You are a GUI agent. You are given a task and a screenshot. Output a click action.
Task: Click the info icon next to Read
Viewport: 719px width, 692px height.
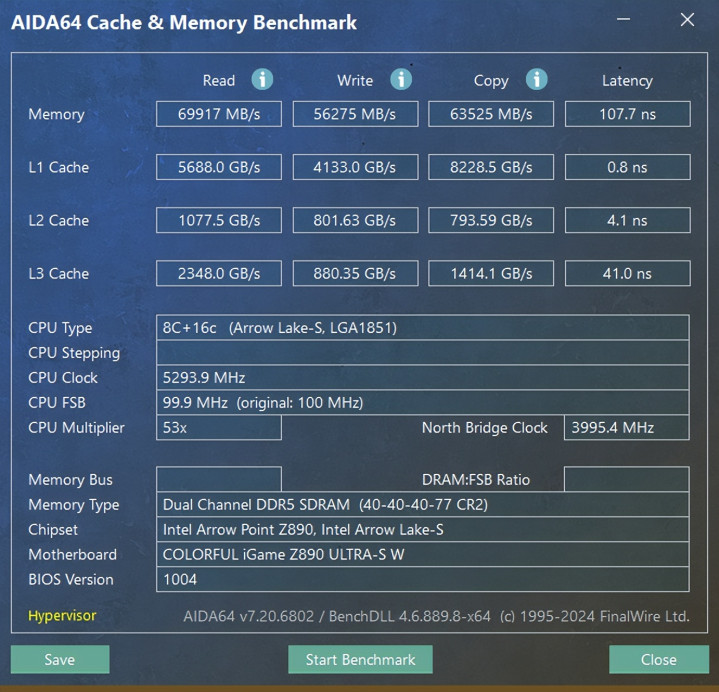click(x=262, y=79)
